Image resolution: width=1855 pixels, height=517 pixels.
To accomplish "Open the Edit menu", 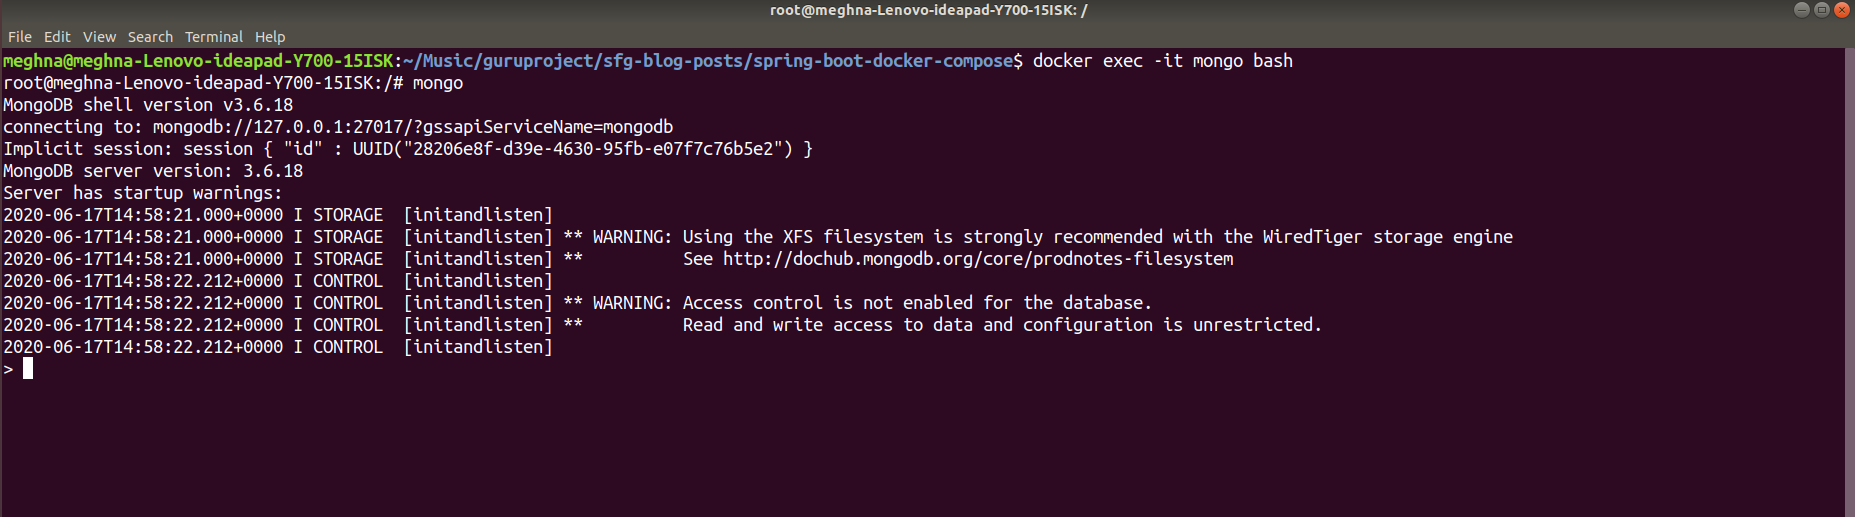I will click(57, 37).
